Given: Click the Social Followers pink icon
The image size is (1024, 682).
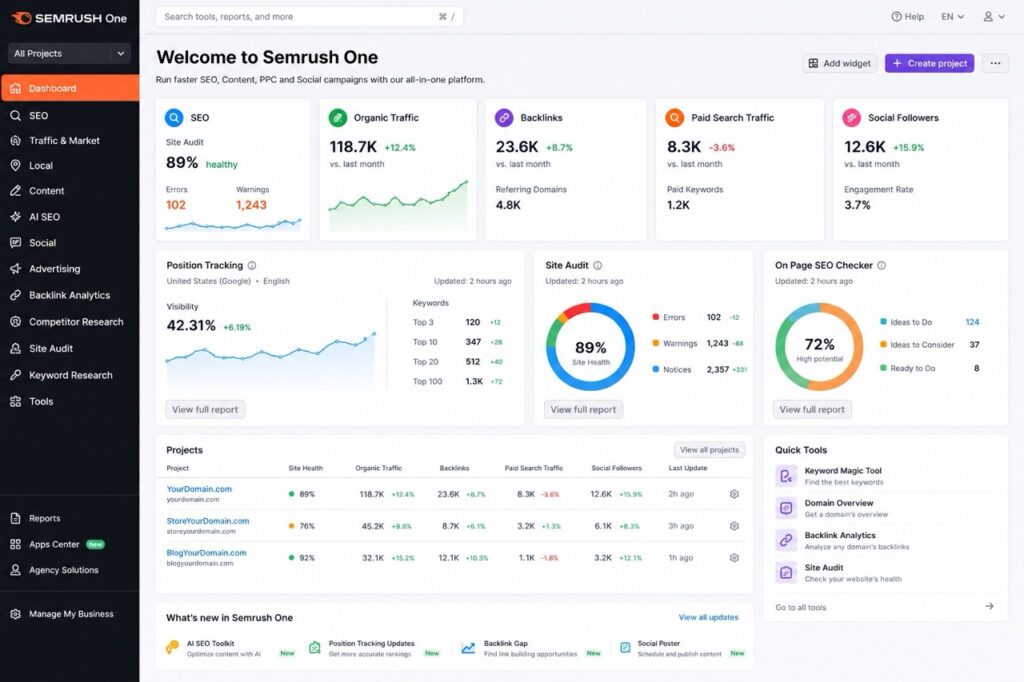Looking at the screenshot, I should (851, 118).
